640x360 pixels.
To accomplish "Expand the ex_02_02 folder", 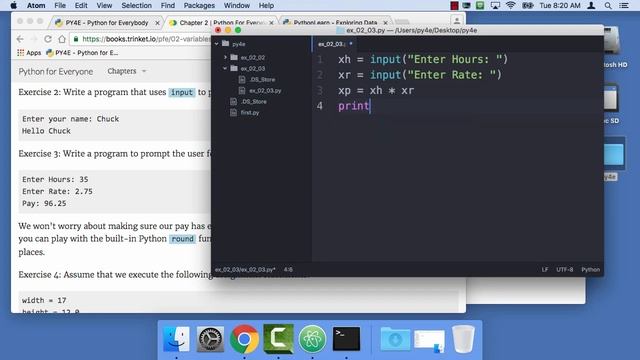I will click(225, 57).
